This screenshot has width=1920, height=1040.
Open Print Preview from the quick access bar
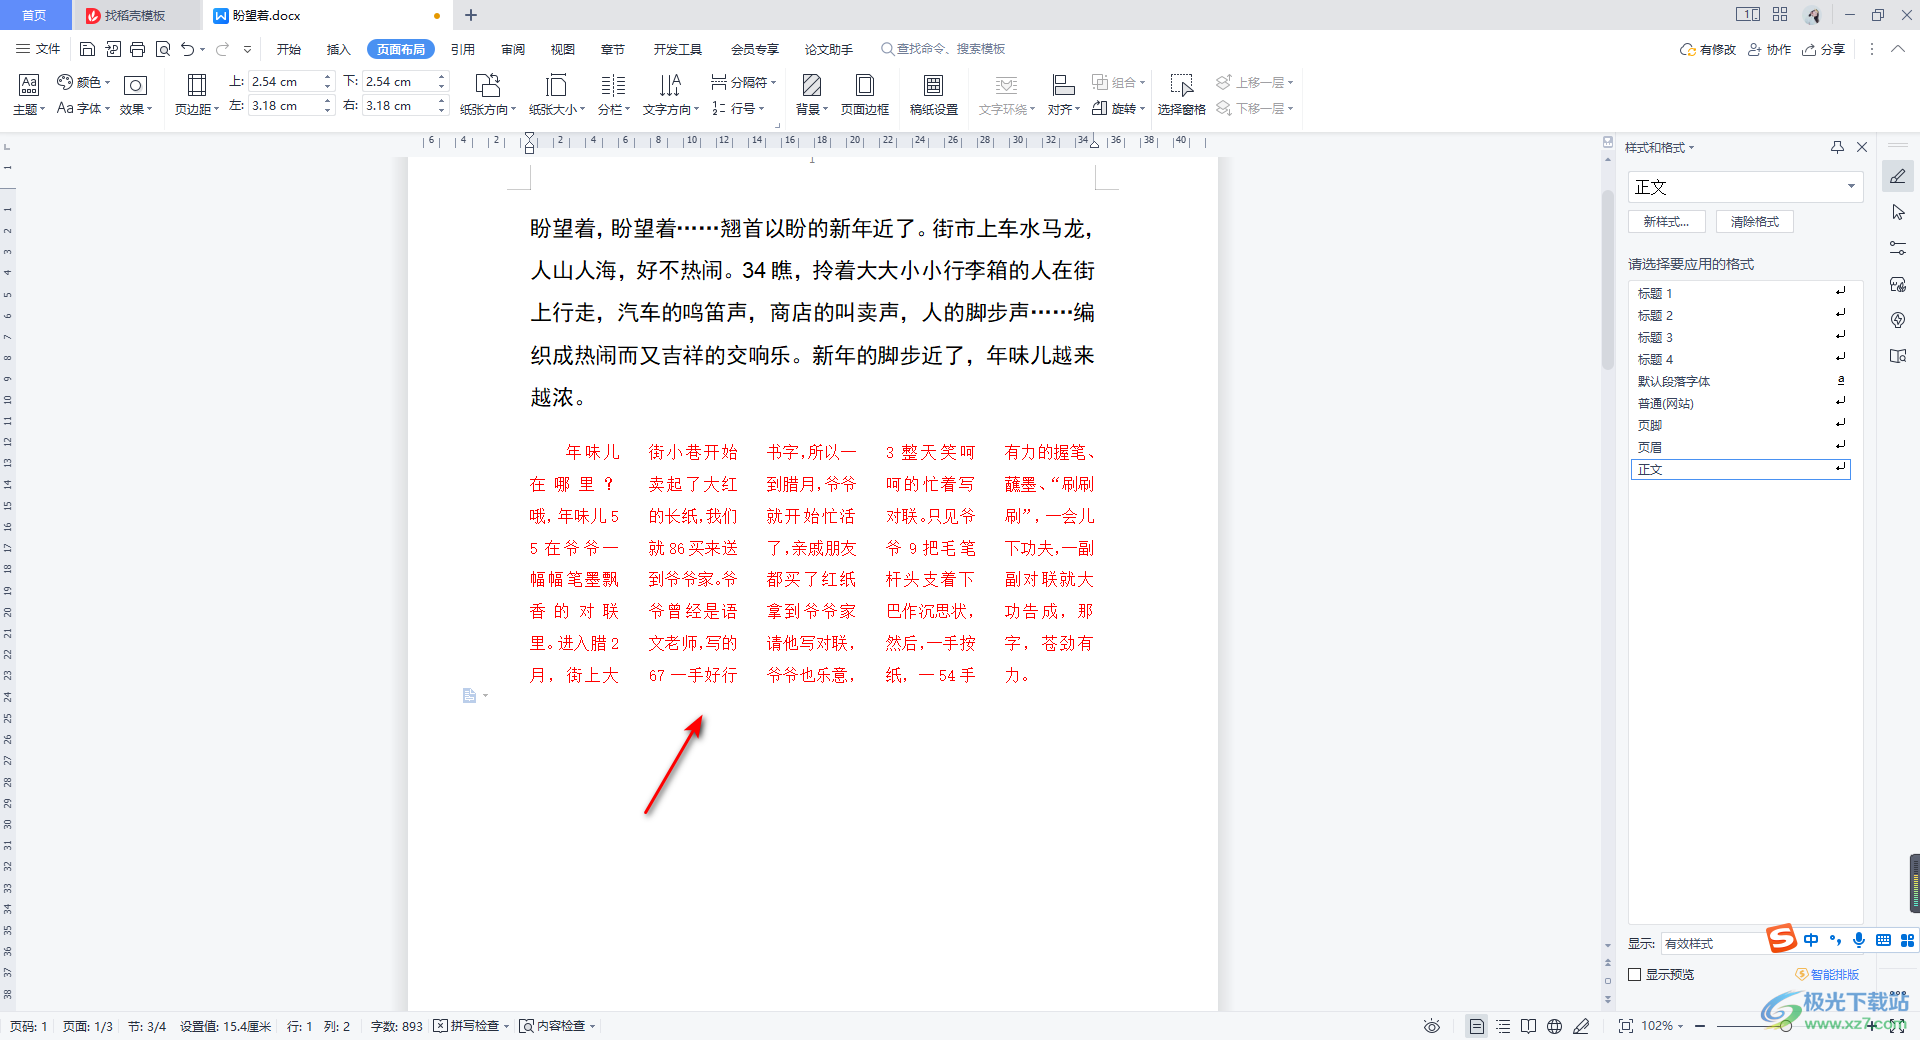click(162, 49)
